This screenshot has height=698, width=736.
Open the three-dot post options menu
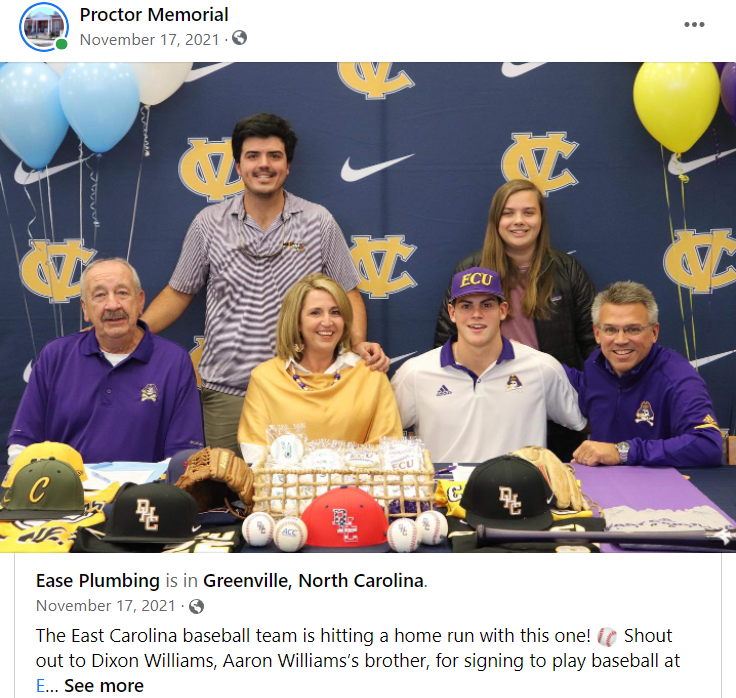(694, 24)
